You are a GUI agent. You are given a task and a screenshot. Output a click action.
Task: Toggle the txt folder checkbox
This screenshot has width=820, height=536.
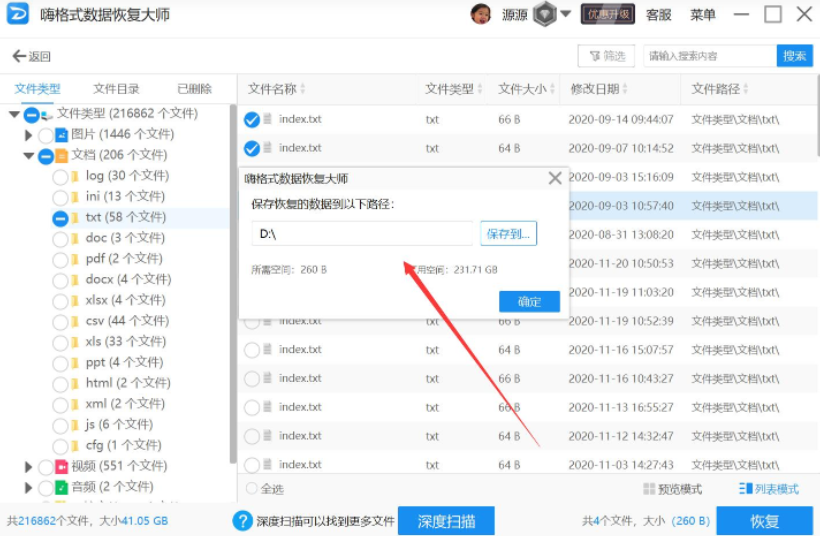click(x=60, y=218)
